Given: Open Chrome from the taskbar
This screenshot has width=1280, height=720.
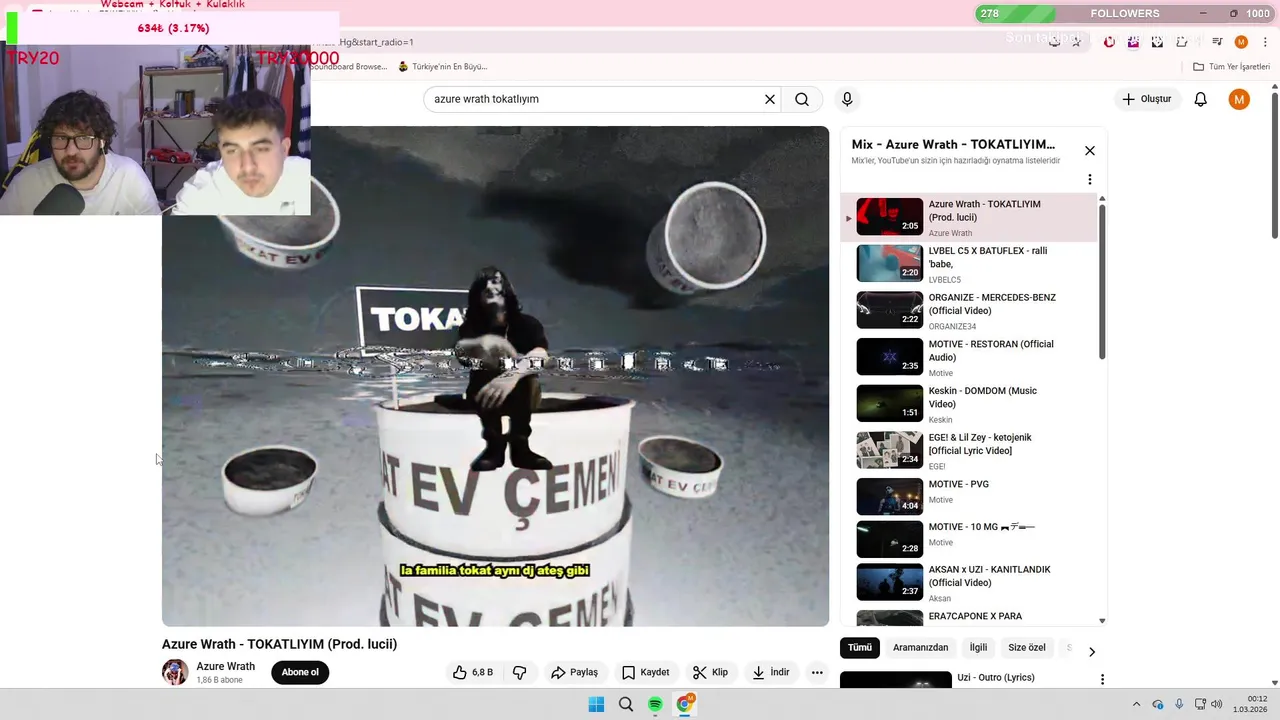Looking at the screenshot, I should pyautogui.click(x=685, y=705).
